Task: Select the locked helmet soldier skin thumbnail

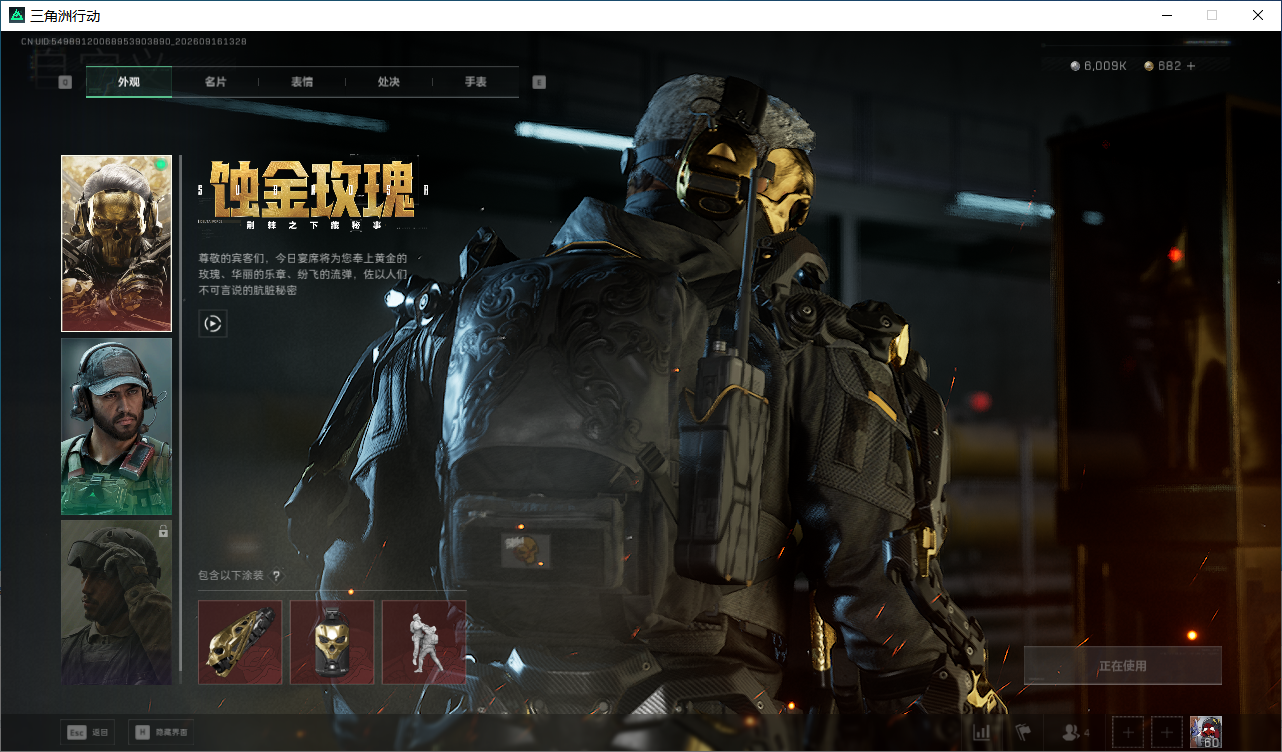Action: click(x=117, y=602)
